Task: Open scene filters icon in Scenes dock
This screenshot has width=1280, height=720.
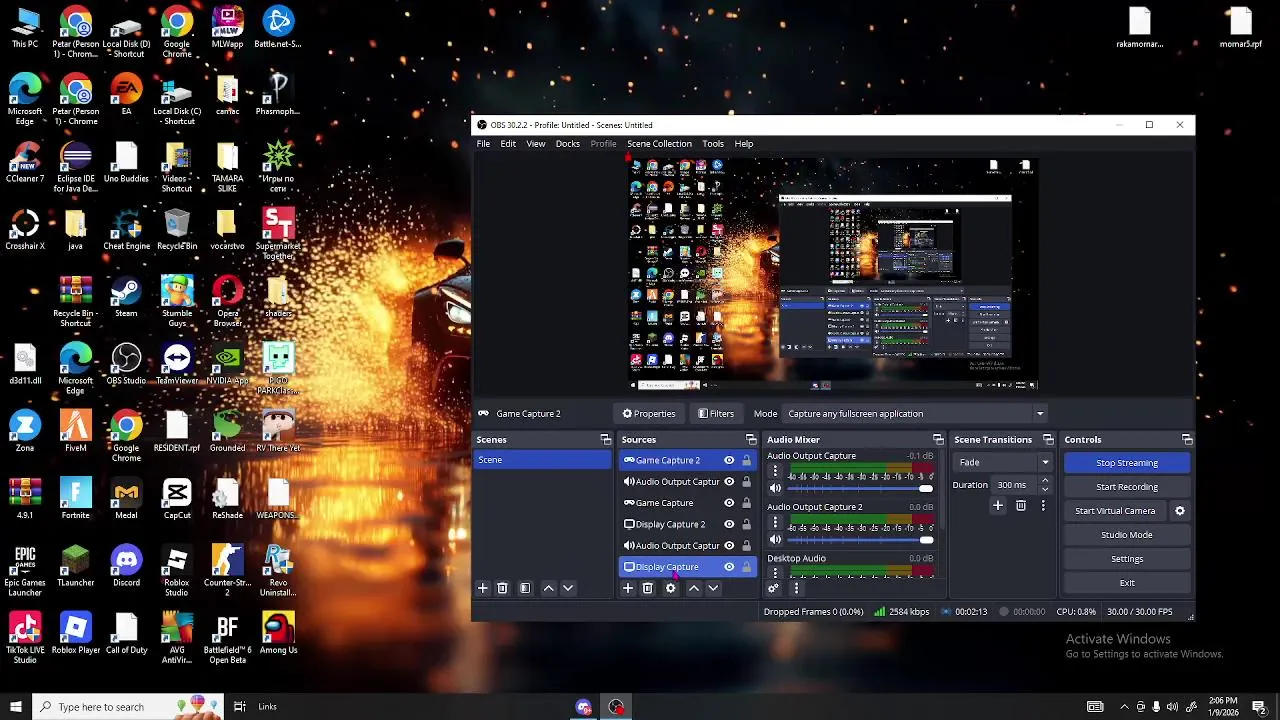Action: [x=525, y=589]
